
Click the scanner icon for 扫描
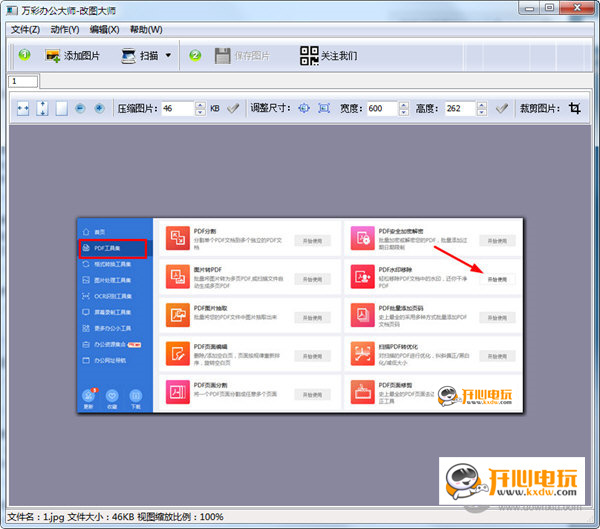click(129, 56)
